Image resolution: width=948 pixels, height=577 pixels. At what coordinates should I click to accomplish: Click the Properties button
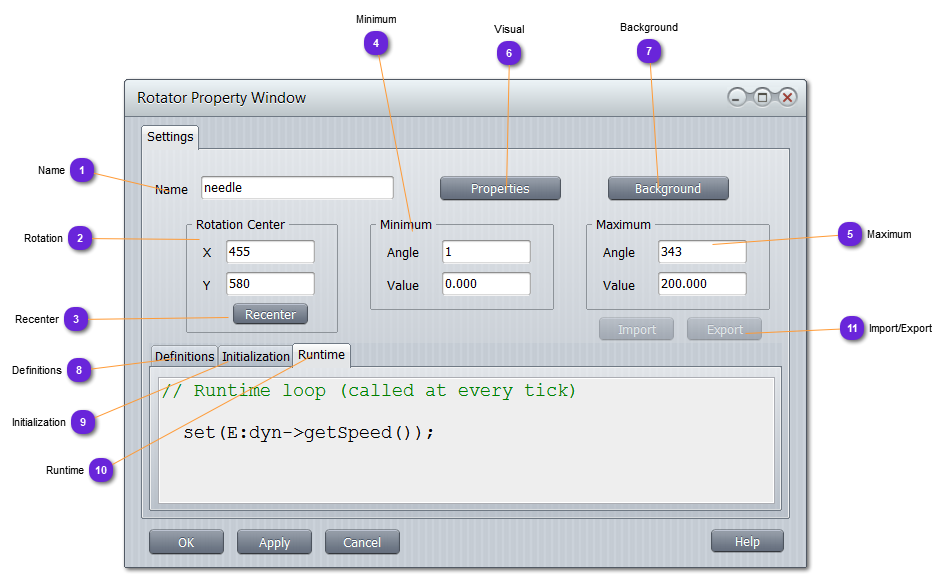(x=500, y=188)
